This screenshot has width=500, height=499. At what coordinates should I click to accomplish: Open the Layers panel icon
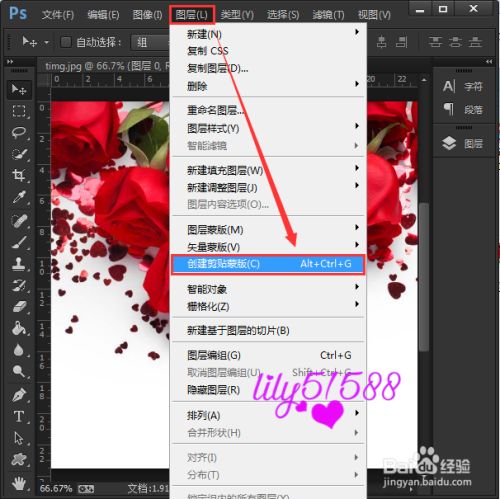pyautogui.click(x=449, y=143)
